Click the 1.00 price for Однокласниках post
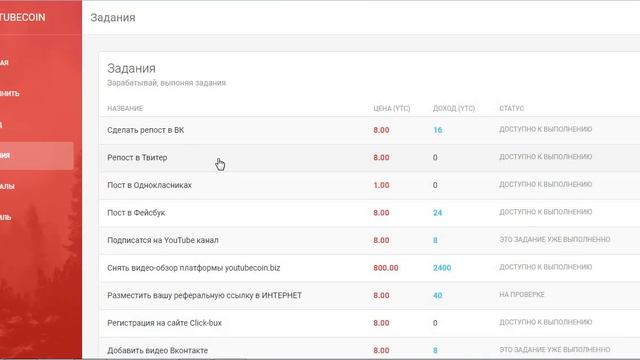Image resolution: width=640 pixels, height=360 pixels. pos(381,185)
